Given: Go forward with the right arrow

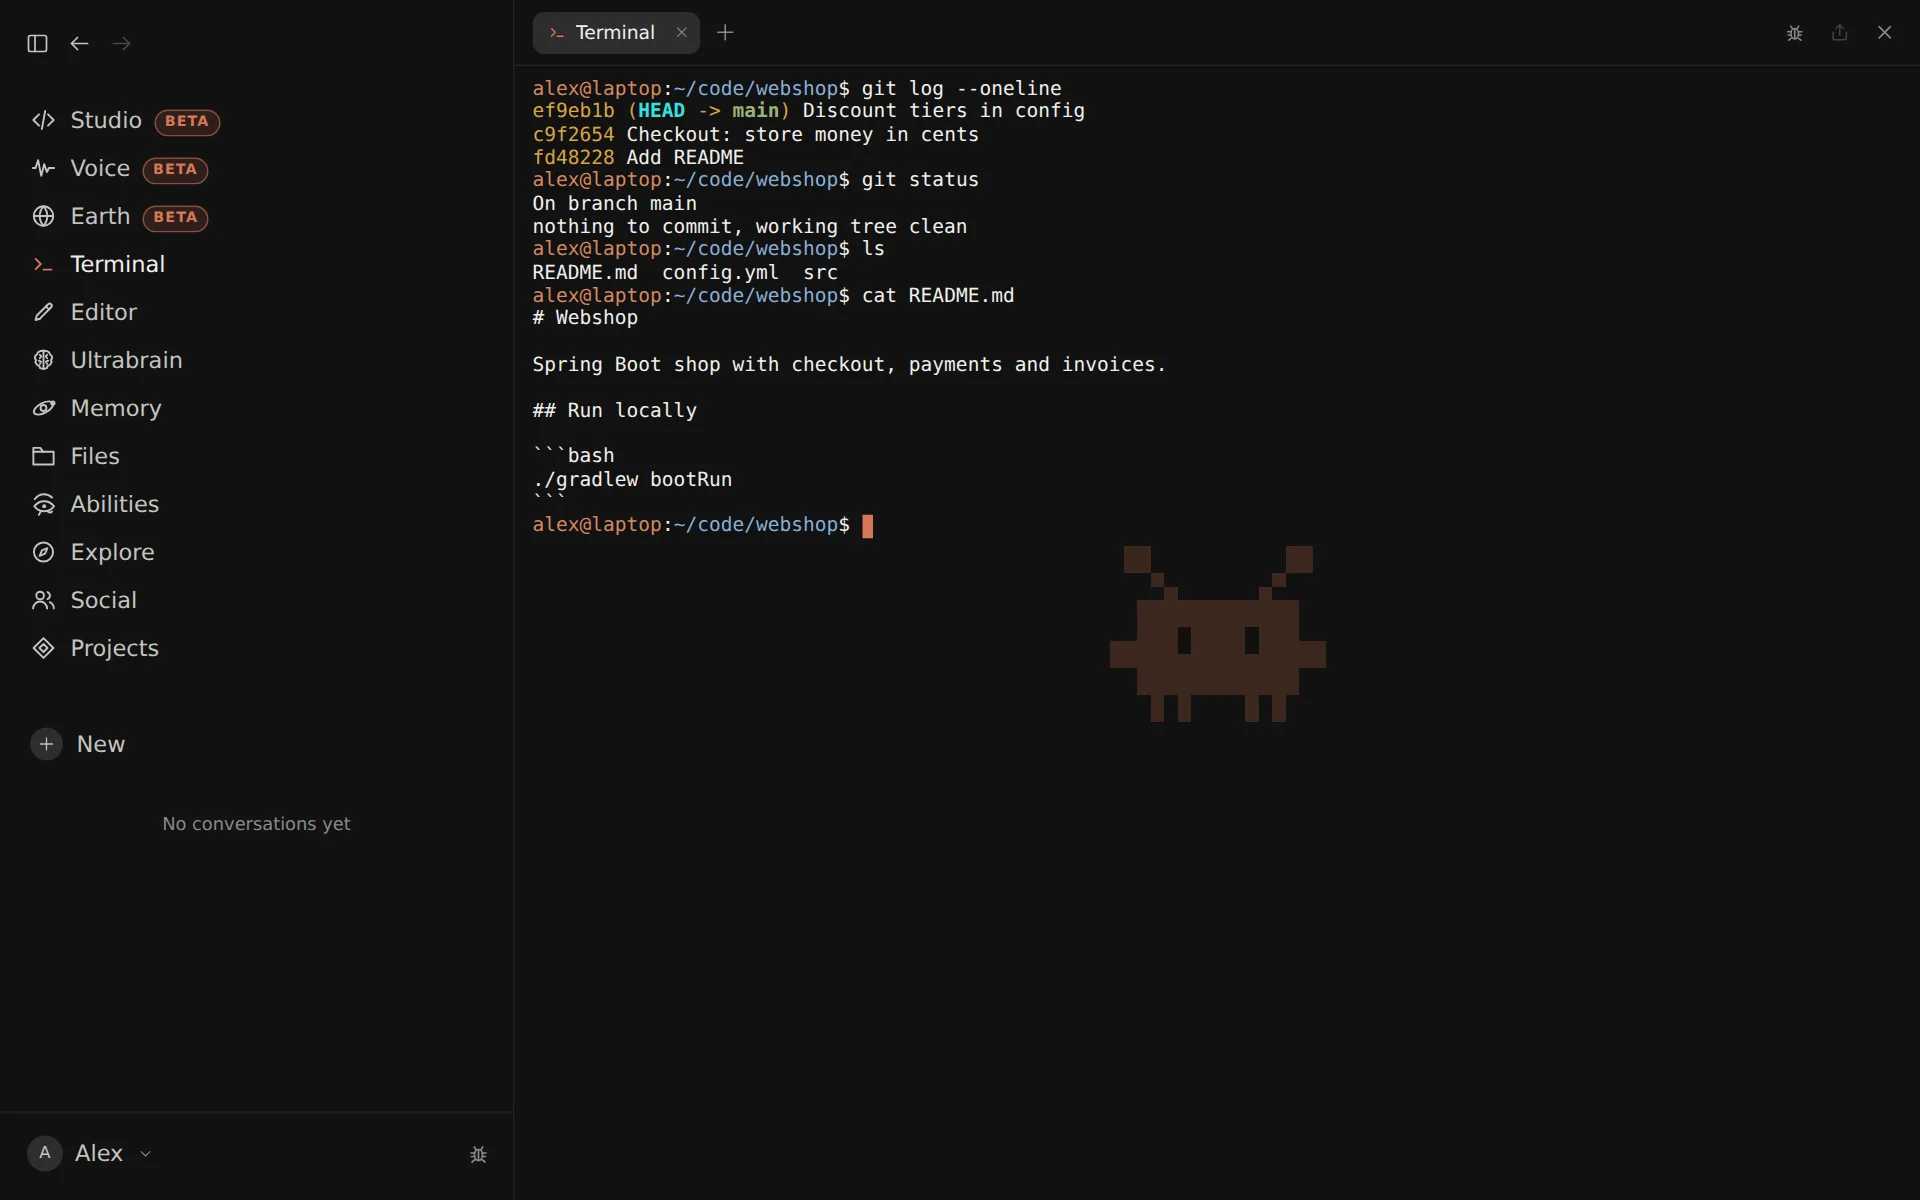Looking at the screenshot, I should [121, 43].
